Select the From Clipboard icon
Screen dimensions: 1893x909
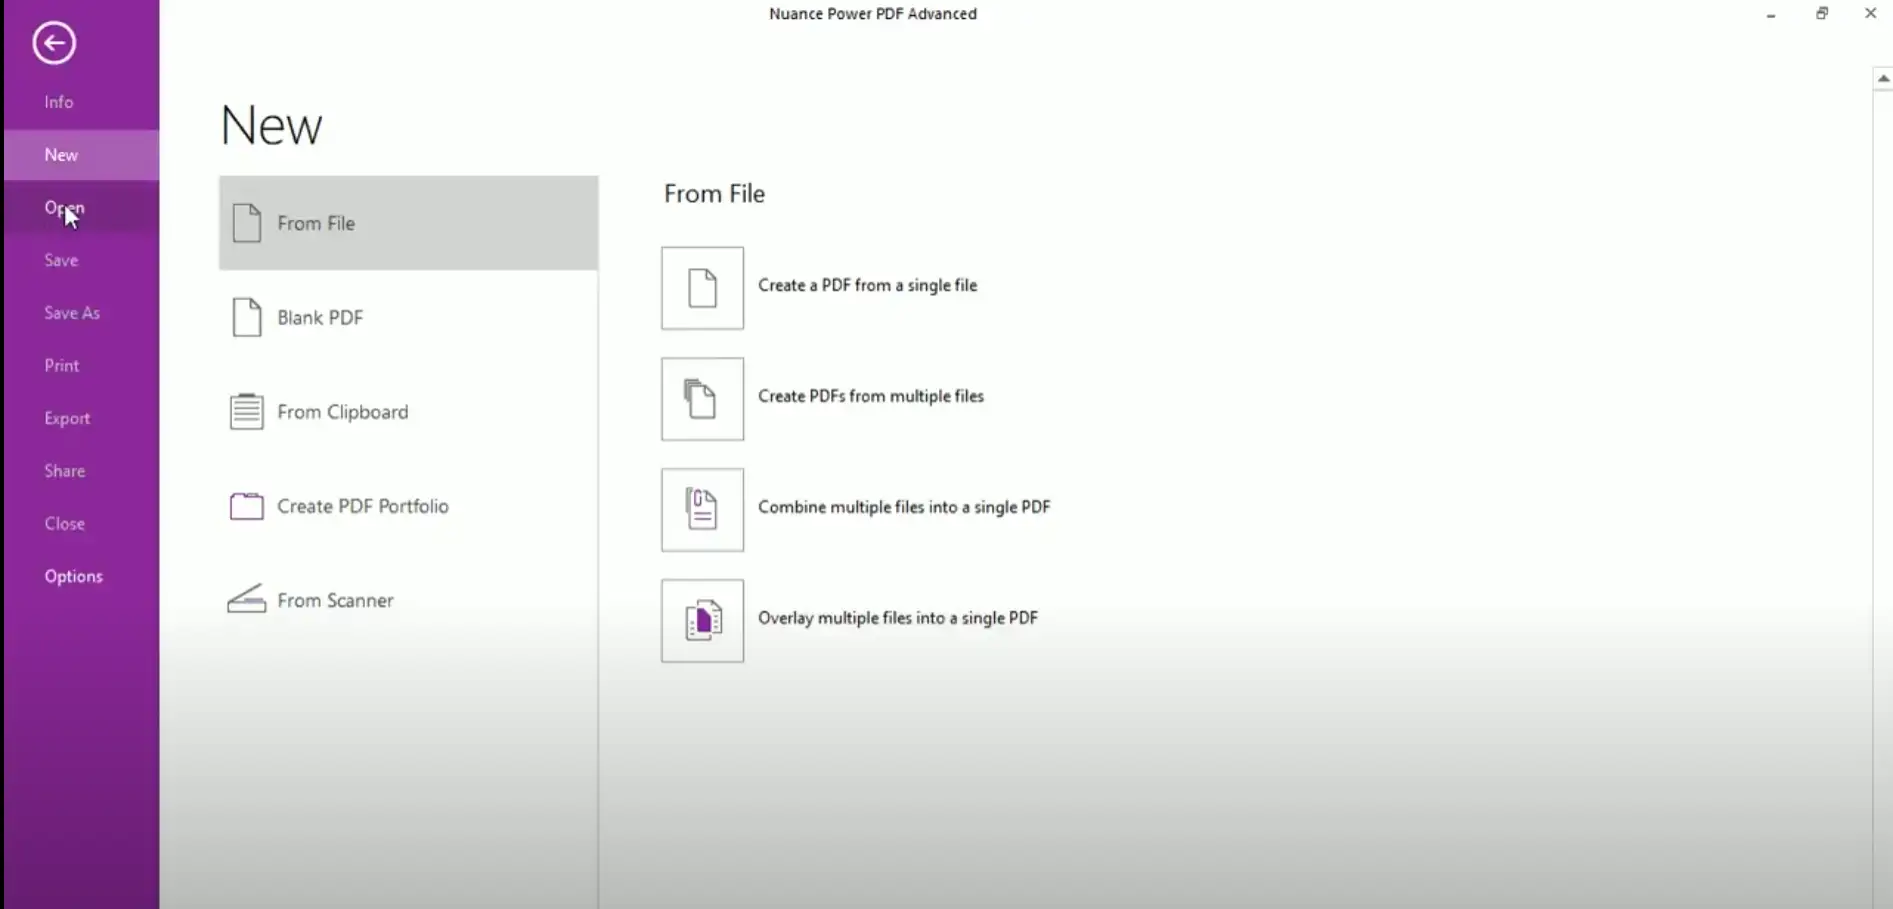pos(246,412)
